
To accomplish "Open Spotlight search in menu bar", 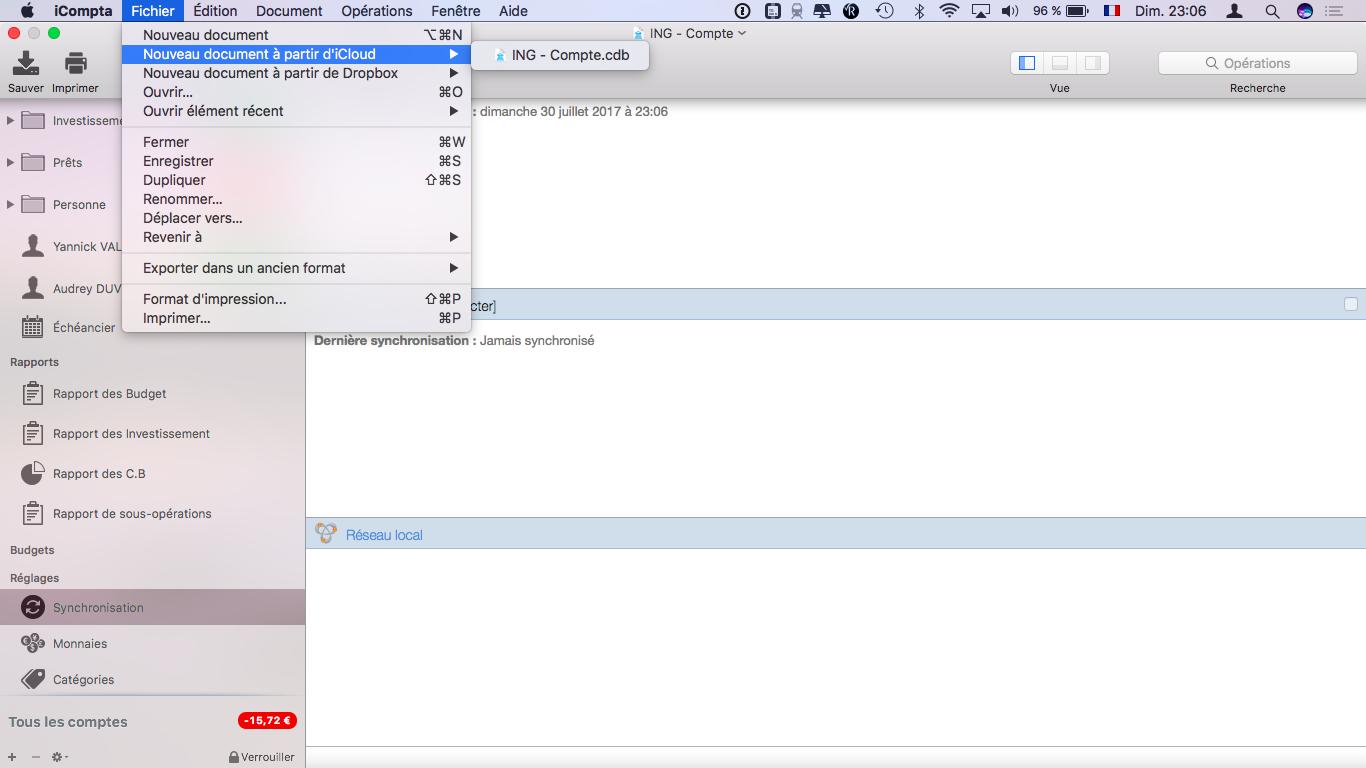I will (x=1272, y=11).
